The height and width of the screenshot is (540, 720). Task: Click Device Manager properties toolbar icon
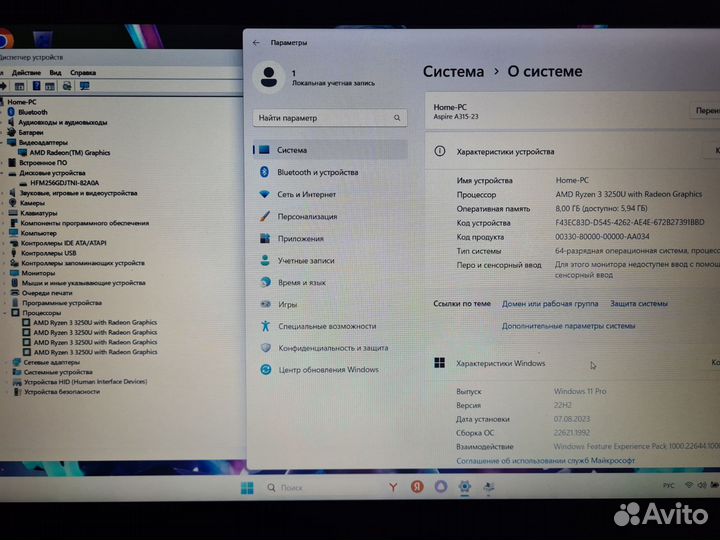tap(19, 86)
